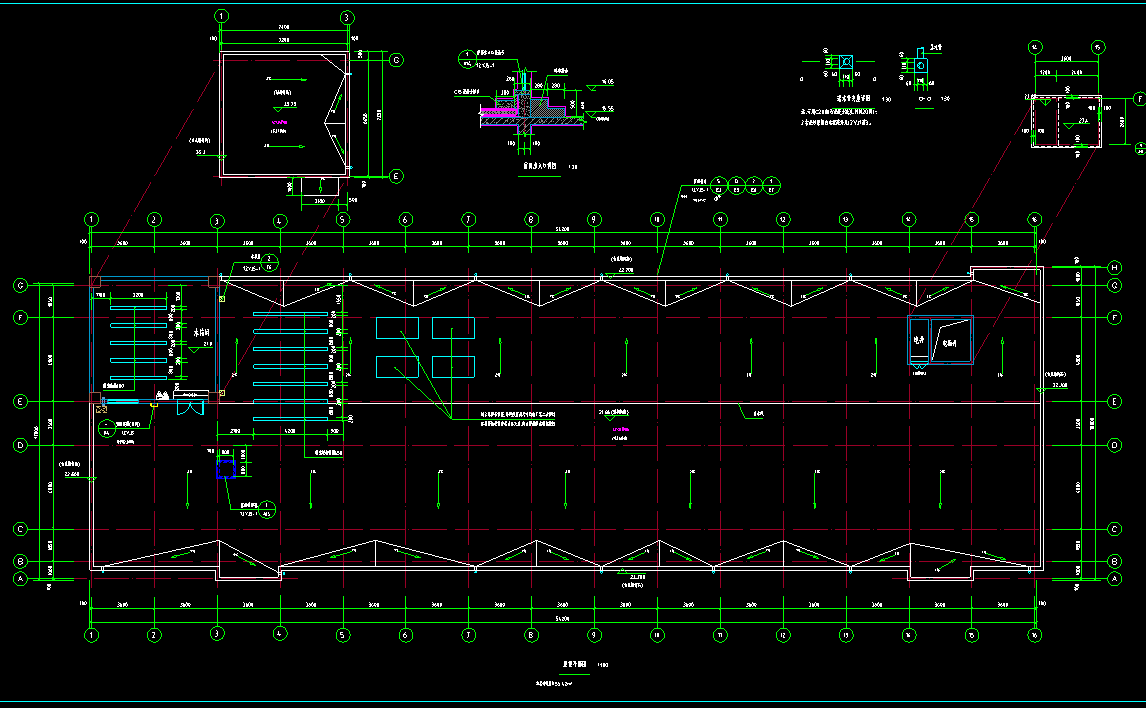
Task: Click the red dashed rectangle in top-right detail
Action: click(1066, 123)
